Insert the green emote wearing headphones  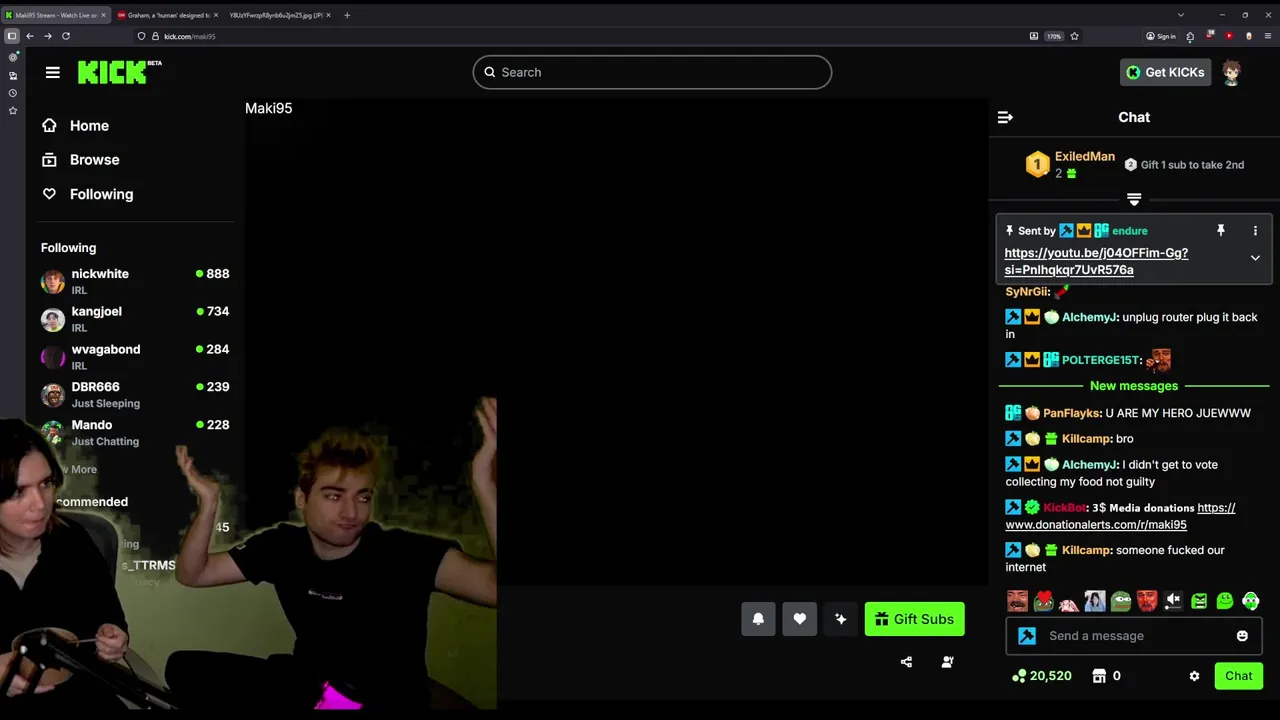(x=1251, y=601)
